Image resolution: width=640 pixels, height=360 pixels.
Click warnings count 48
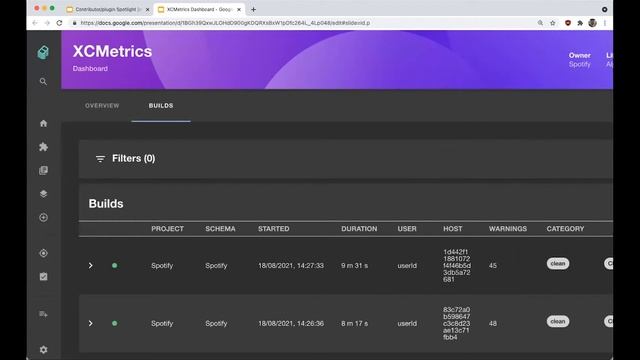pyautogui.click(x=493, y=323)
